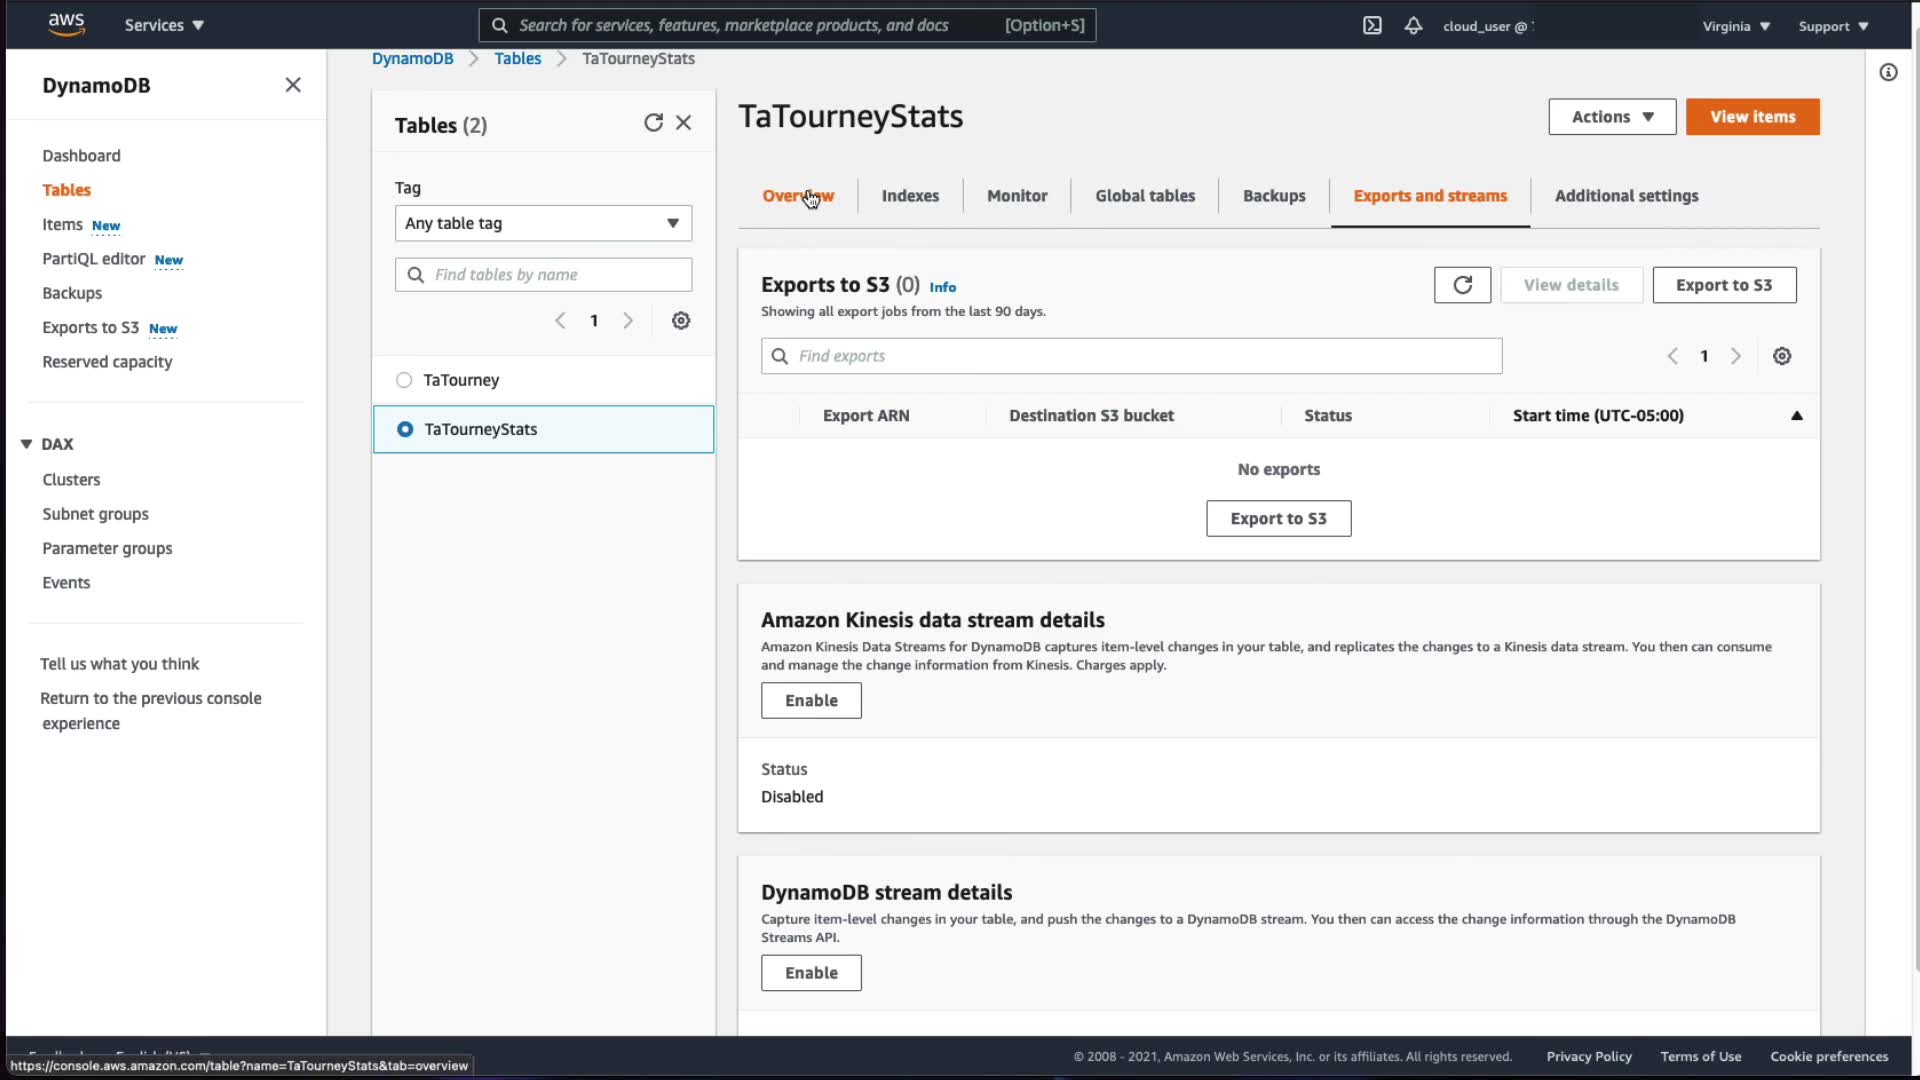Expand the Actions dropdown menu
Viewport: 1920px width, 1080px height.
[x=1612, y=117]
